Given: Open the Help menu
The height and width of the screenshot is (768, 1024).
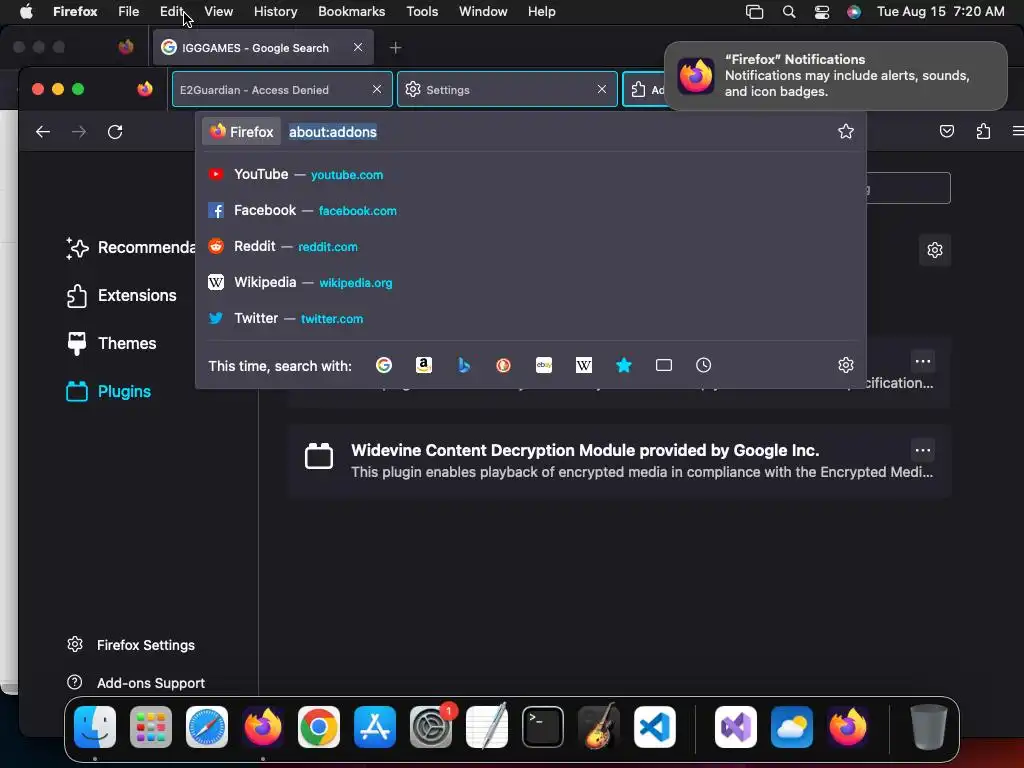Looking at the screenshot, I should pos(541,11).
